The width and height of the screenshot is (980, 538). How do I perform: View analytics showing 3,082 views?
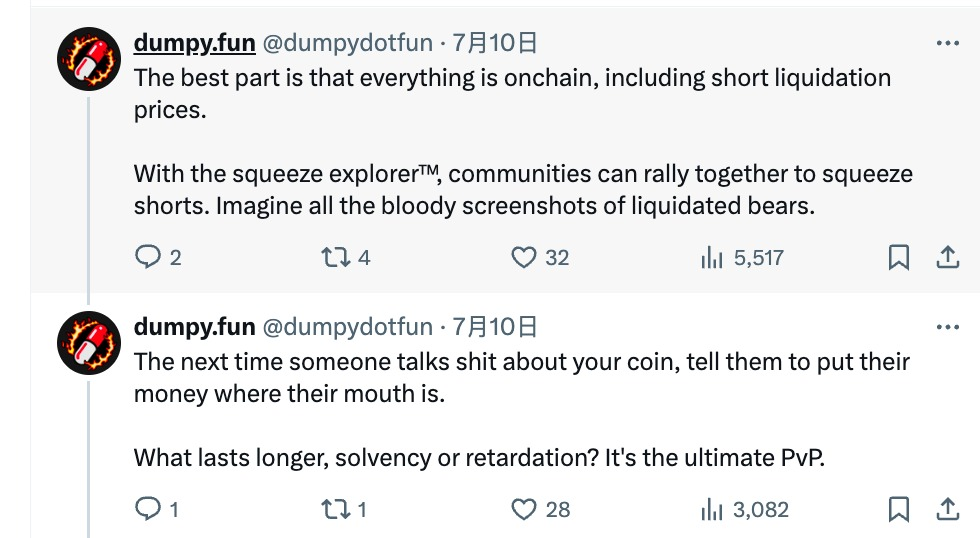tap(712, 510)
